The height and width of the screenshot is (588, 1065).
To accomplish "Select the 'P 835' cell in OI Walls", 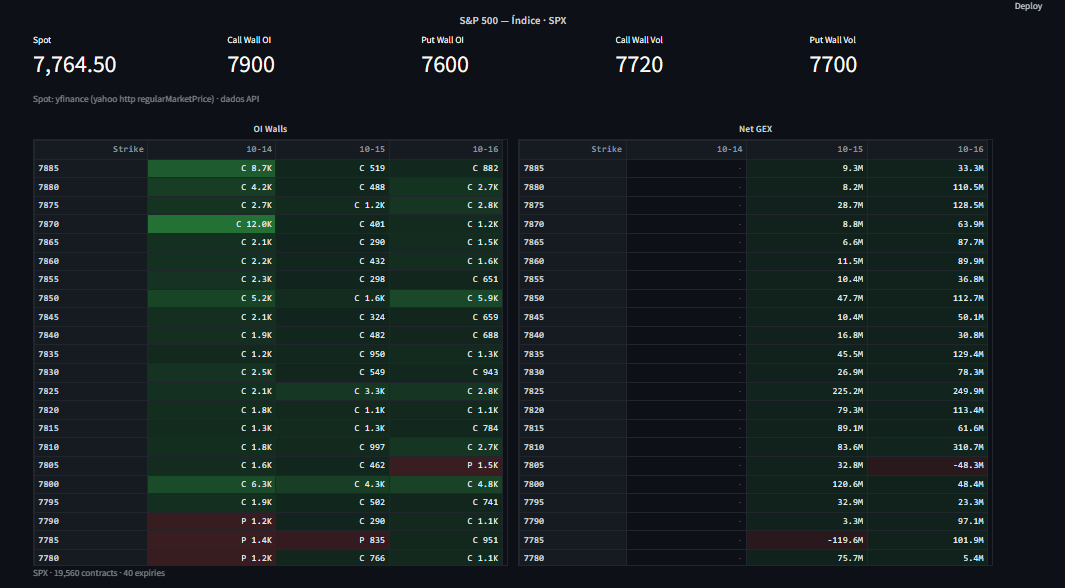I will pos(332,540).
